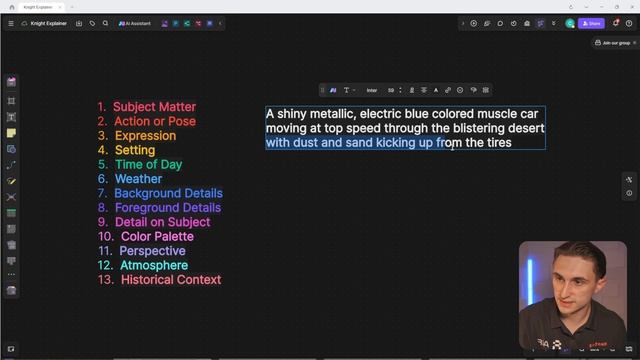The width and height of the screenshot is (640, 360).
Task: Click '4. Setting' list line
Action: click(126, 150)
